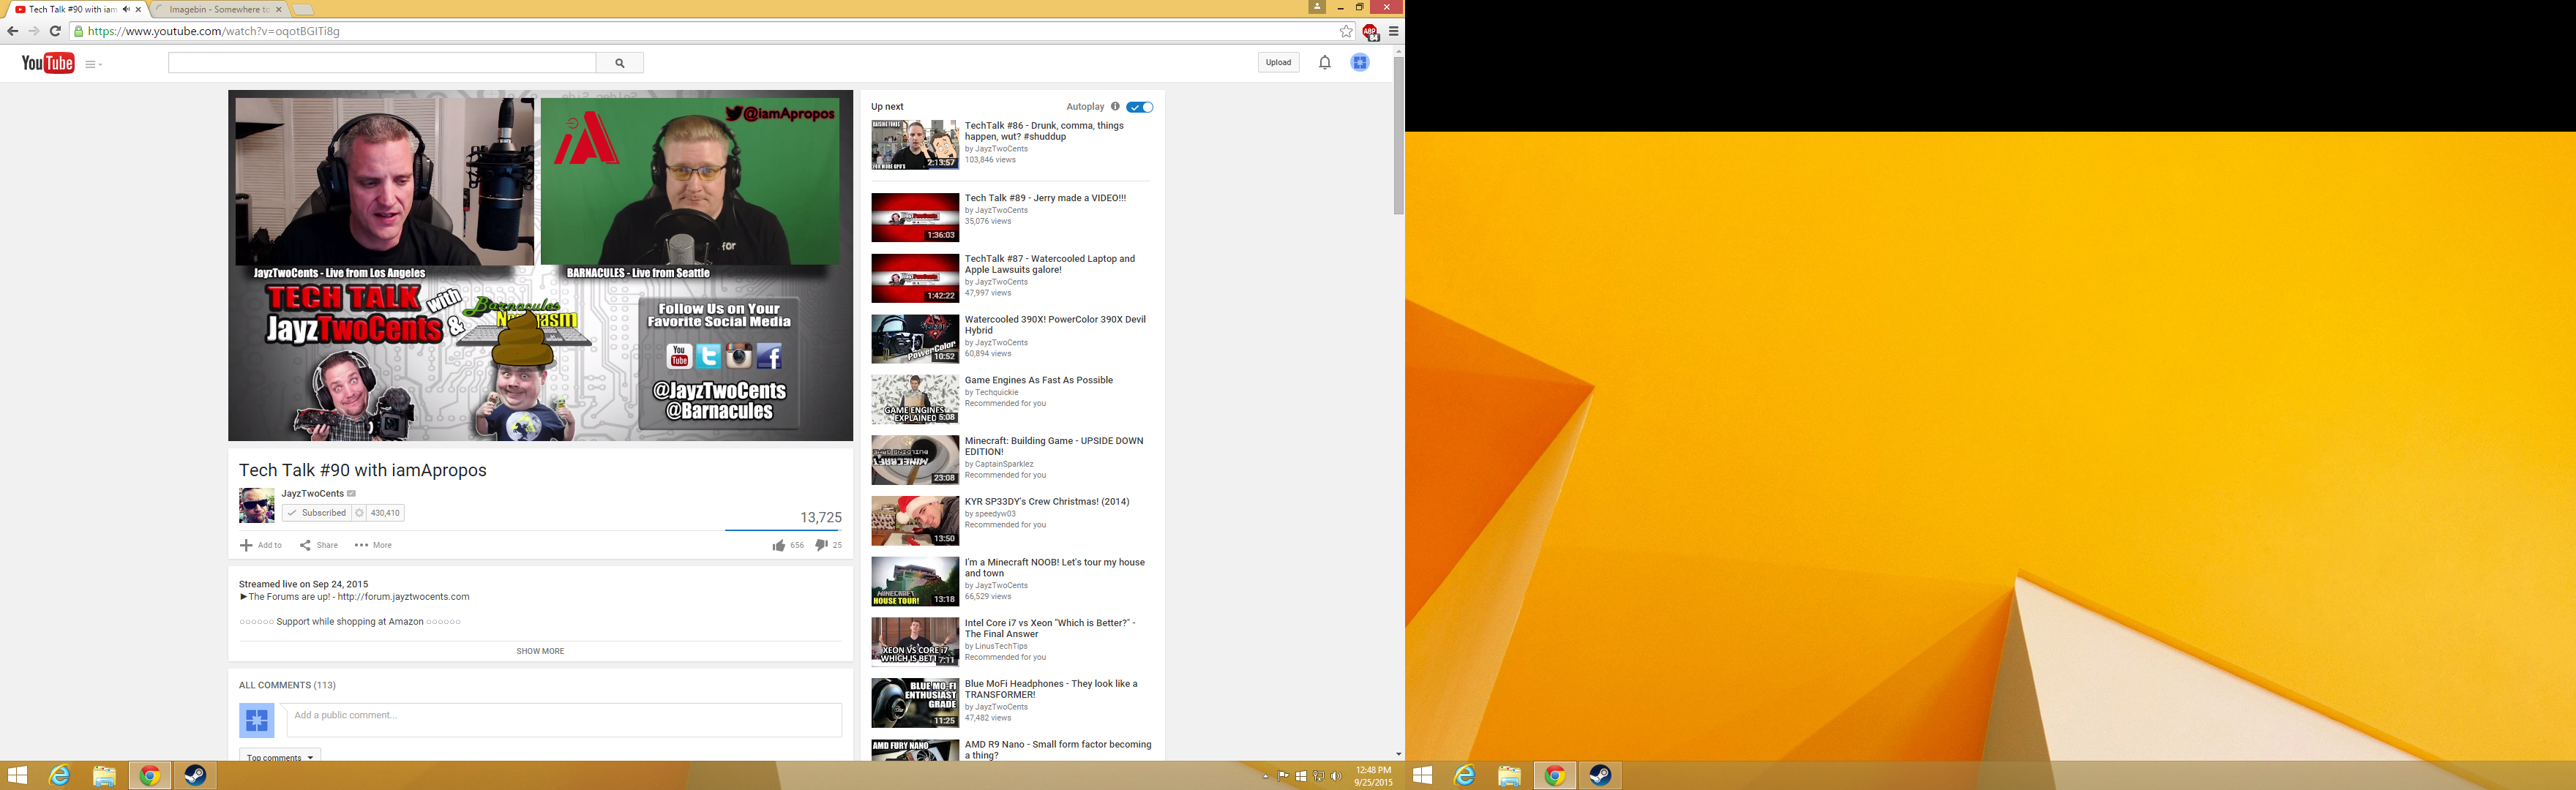Close the Imagebin tab

pyautogui.click(x=279, y=9)
